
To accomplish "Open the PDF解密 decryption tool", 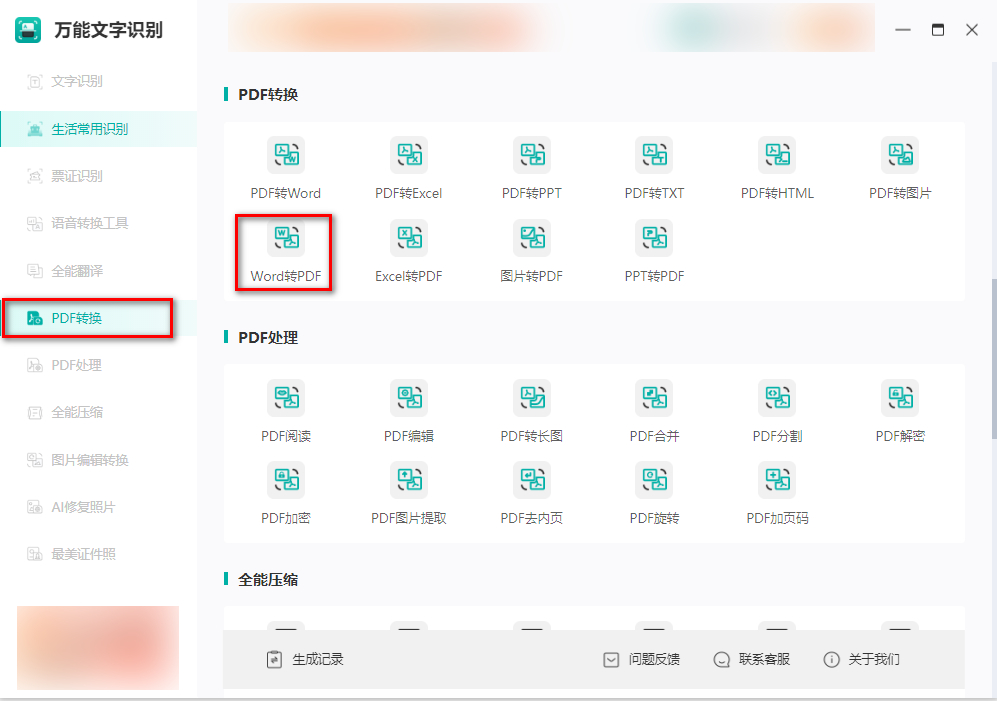I will (899, 410).
